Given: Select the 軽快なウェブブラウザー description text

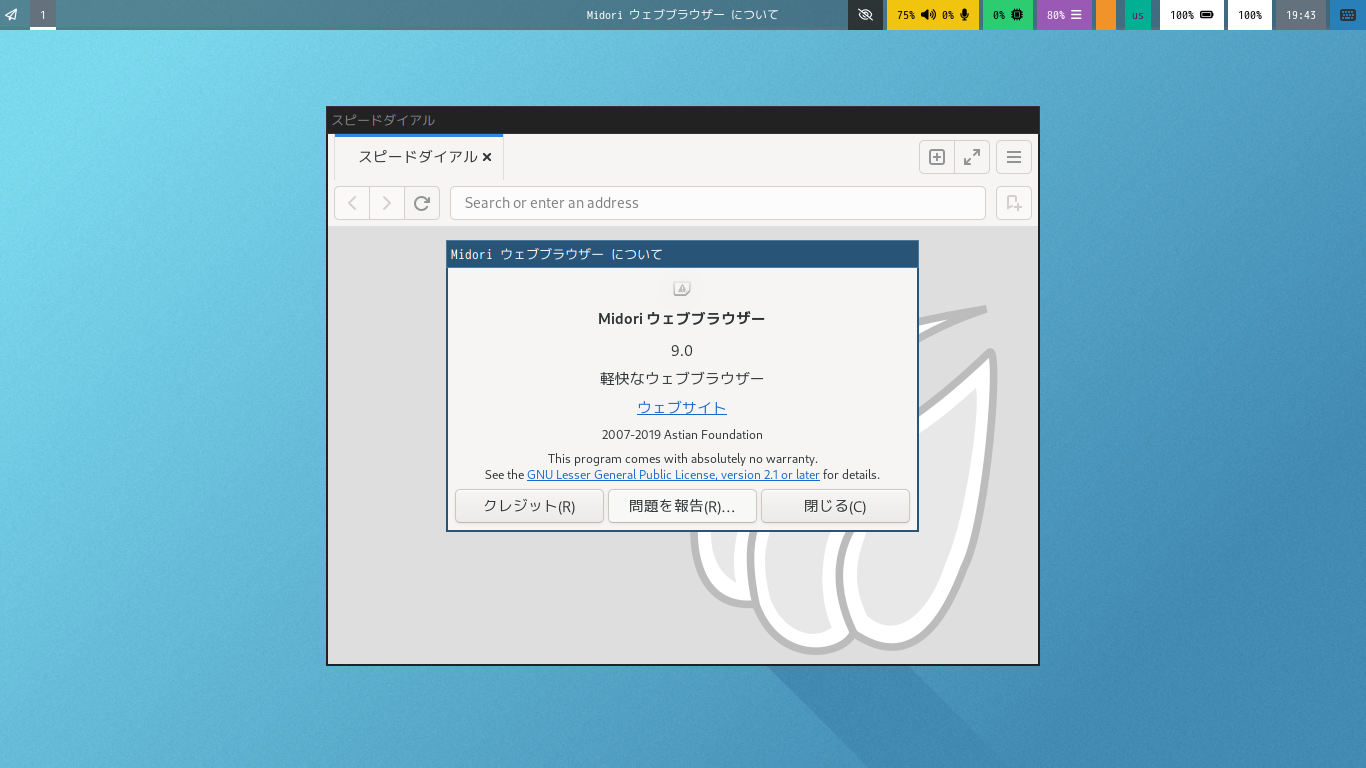Looking at the screenshot, I should pyautogui.click(x=682, y=379).
